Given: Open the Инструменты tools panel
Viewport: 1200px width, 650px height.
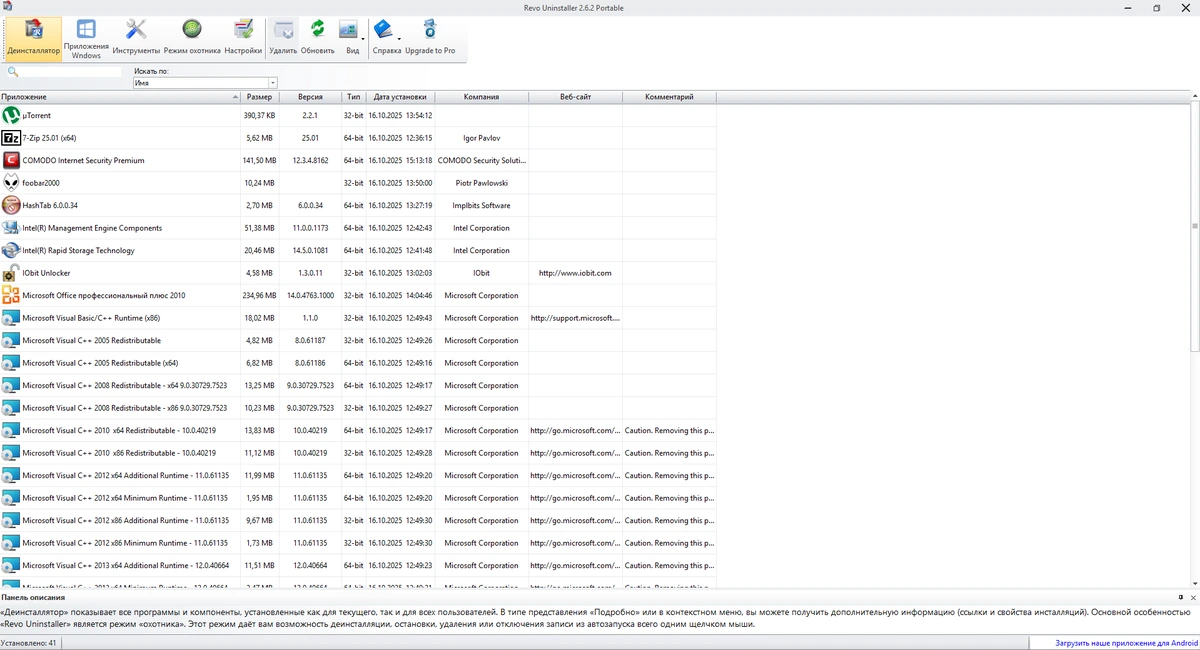Looking at the screenshot, I should click(x=136, y=38).
